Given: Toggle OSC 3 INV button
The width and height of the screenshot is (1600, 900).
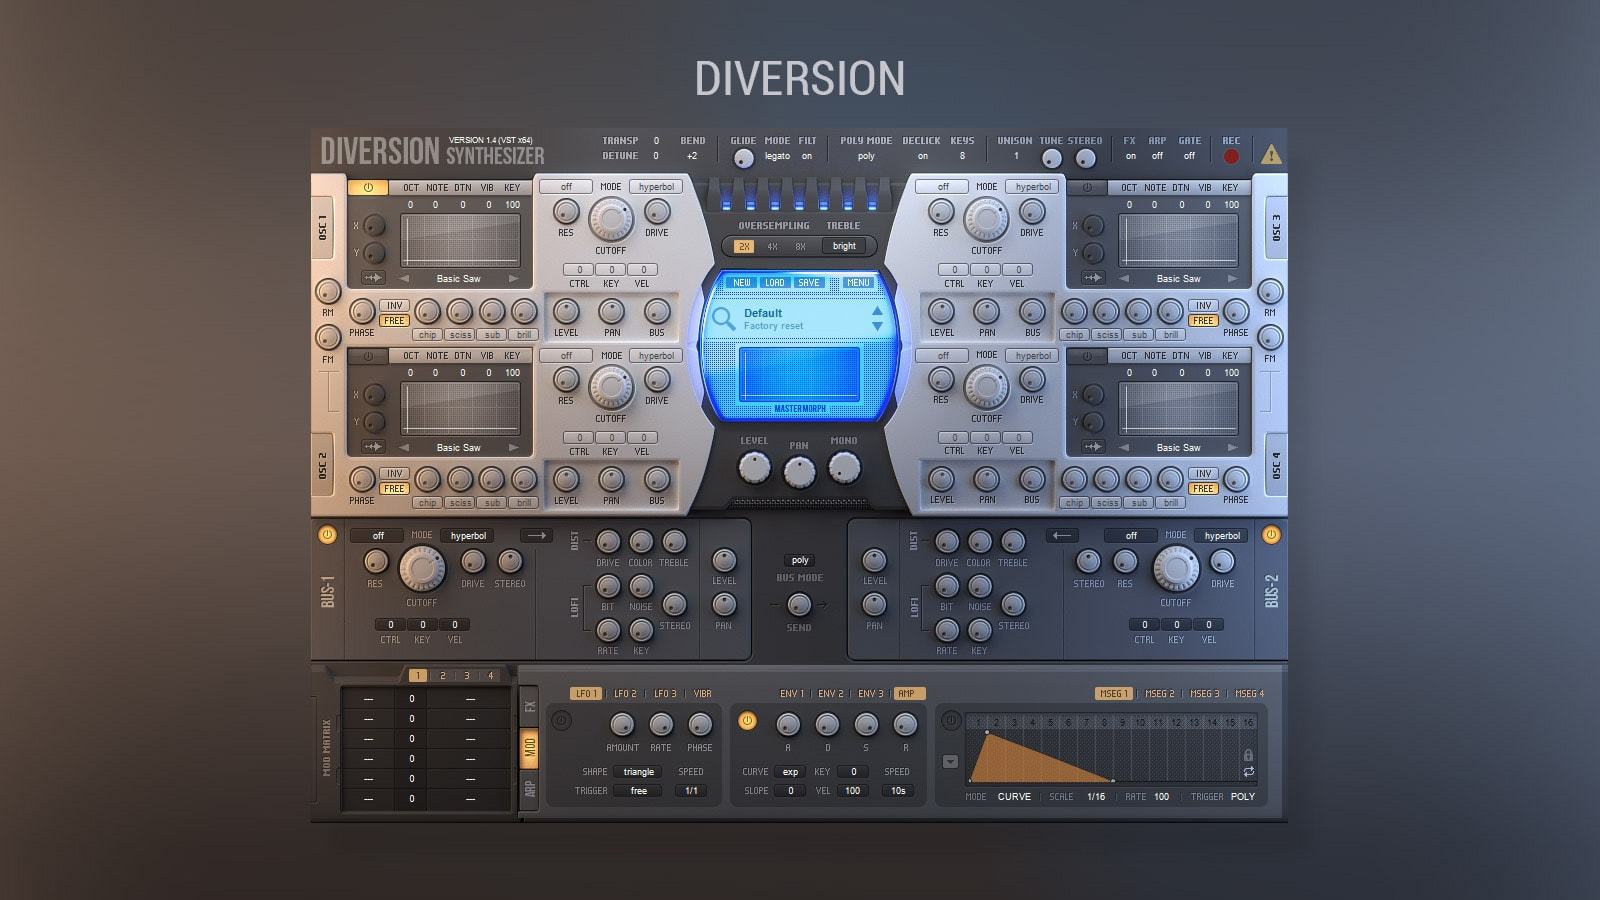Looking at the screenshot, I should click(x=1203, y=305).
